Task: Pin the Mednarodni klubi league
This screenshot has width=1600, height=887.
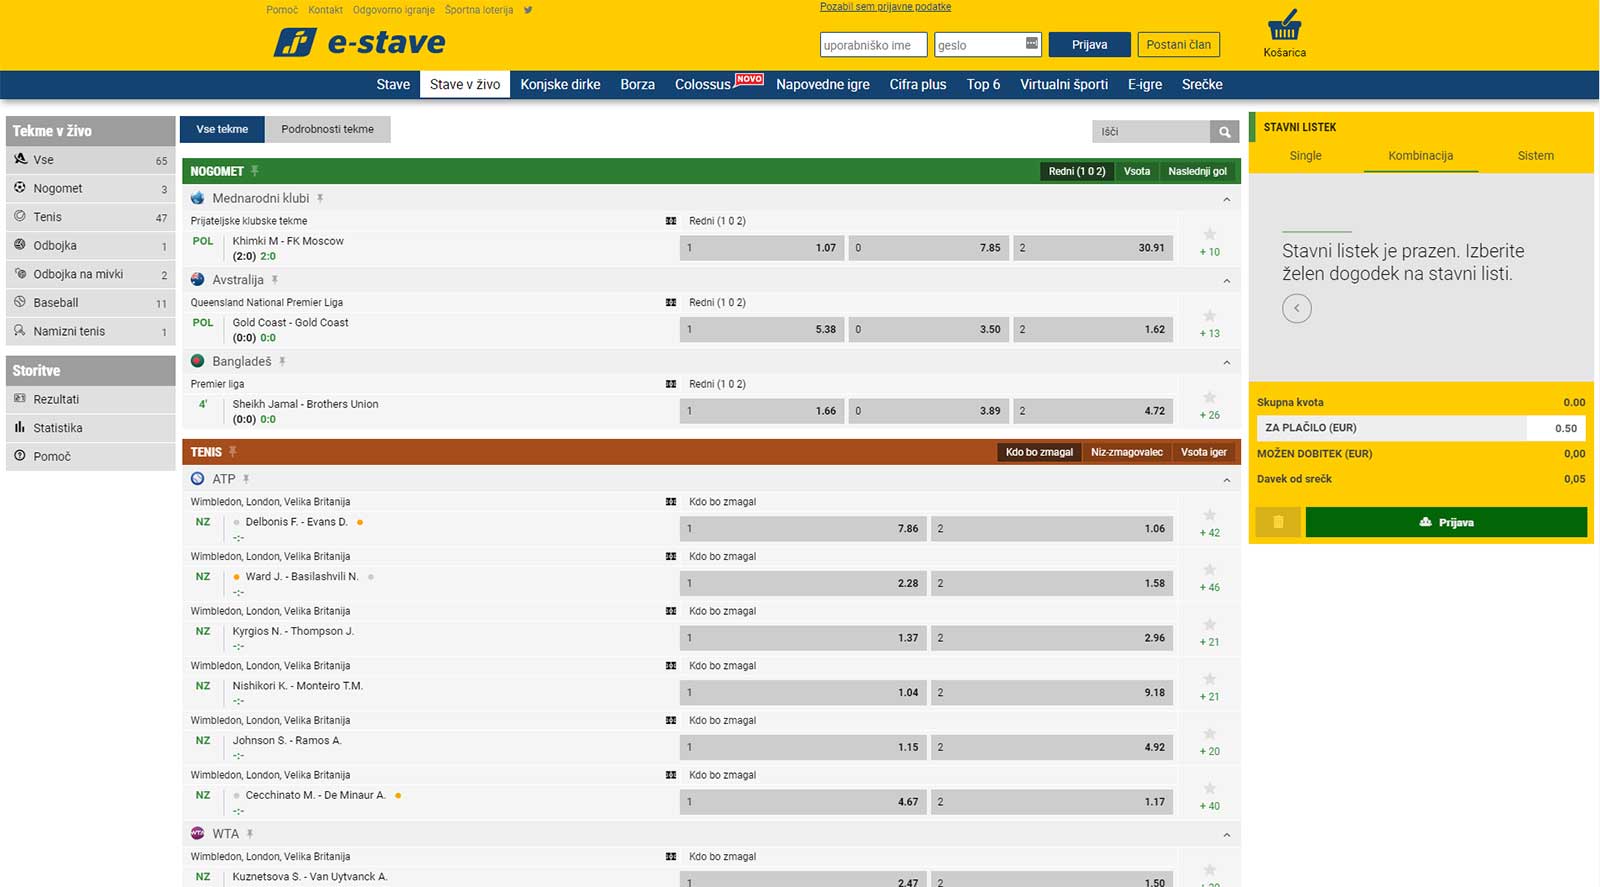Action: pos(320,198)
